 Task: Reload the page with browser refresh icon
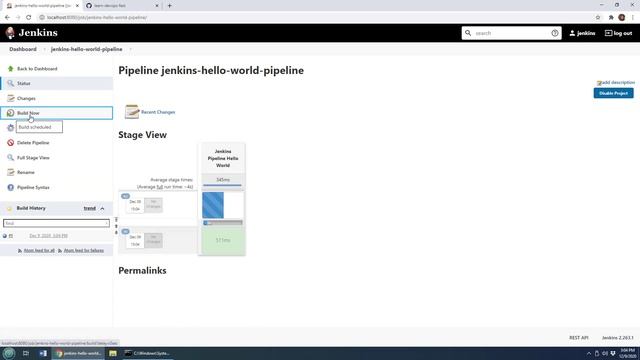pyautogui.click(x=29, y=18)
